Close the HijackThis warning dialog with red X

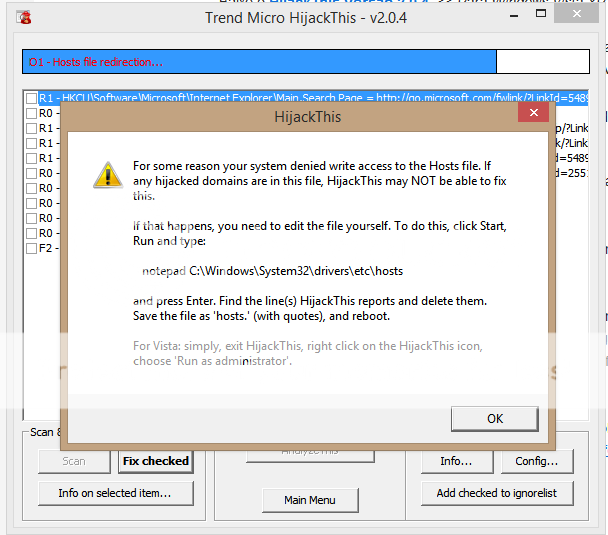point(533,112)
